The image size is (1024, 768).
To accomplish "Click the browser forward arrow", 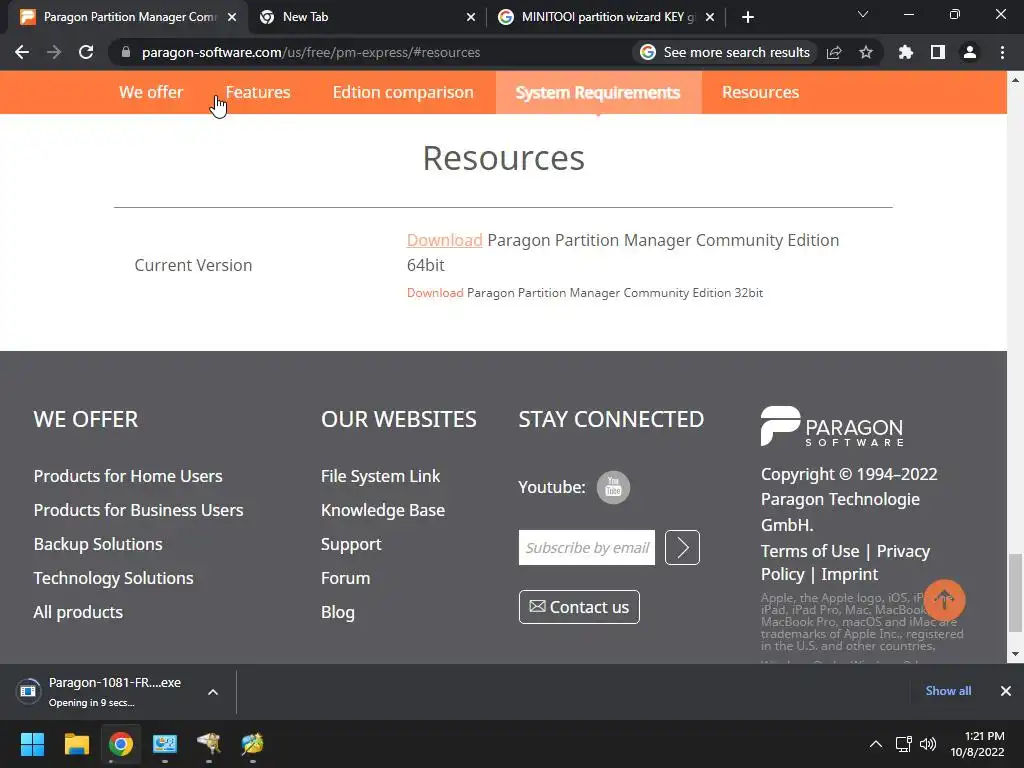I will pos(54,52).
